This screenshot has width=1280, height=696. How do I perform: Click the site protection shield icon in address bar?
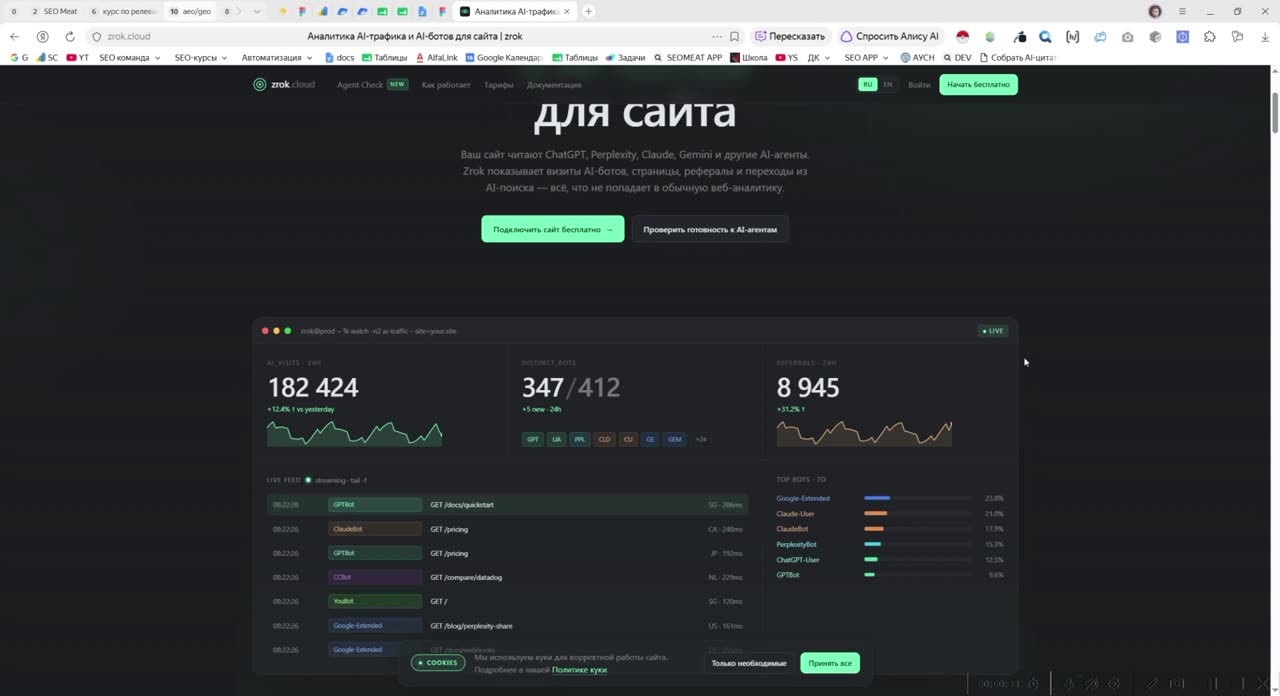pos(96,37)
